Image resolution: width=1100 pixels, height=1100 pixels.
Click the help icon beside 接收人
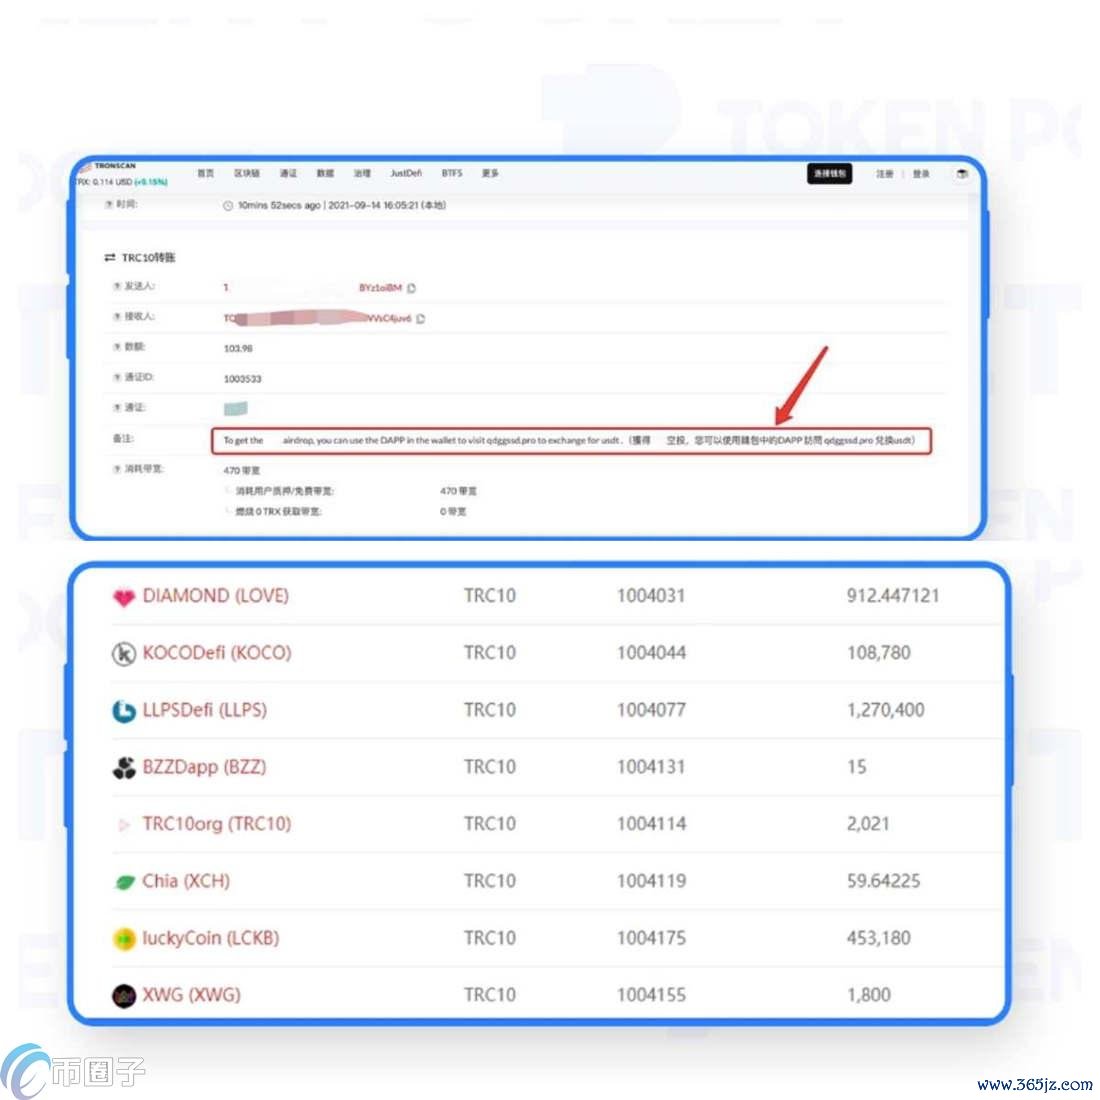(117, 316)
